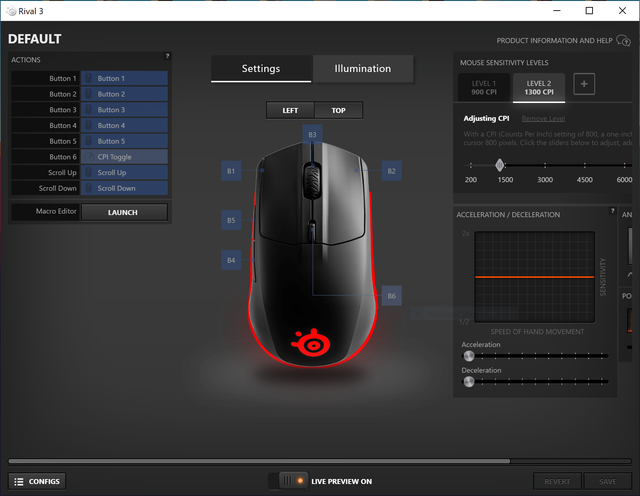The height and width of the screenshot is (496, 640).
Task: Switch mouse view to LEFT
Action: click(290, 110)
